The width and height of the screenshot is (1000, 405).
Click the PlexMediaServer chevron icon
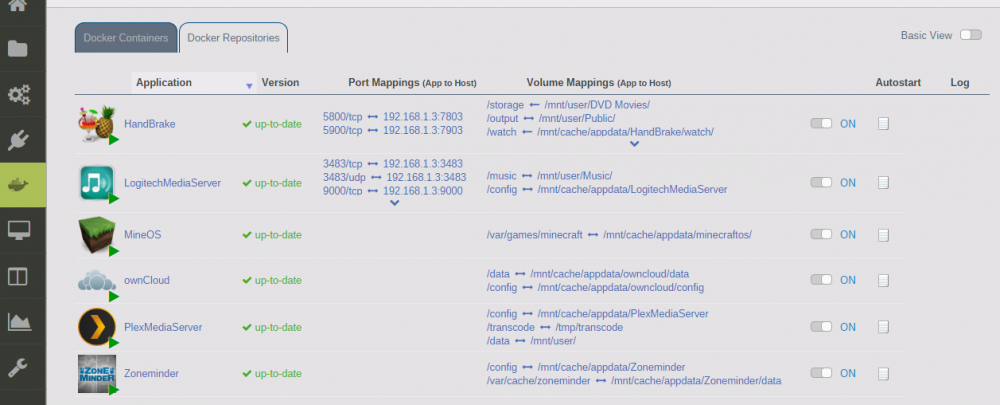pos(96,327)
